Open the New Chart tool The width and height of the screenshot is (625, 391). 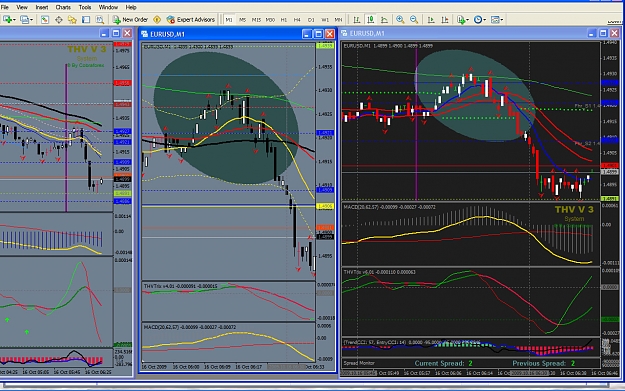click(7, 20)
